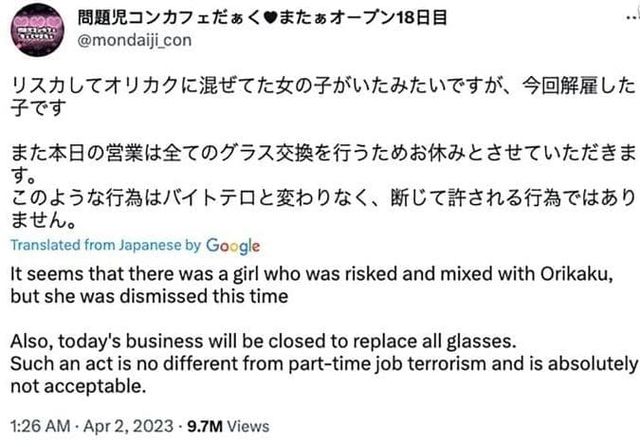Click the Japanese line starting また本日の営業
640x447 pixels.
[320, 152]
